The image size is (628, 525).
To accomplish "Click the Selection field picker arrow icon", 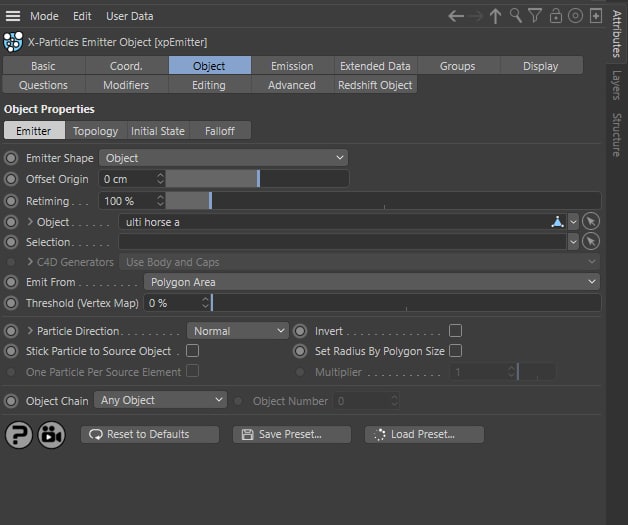I will (x=591, y=241).
